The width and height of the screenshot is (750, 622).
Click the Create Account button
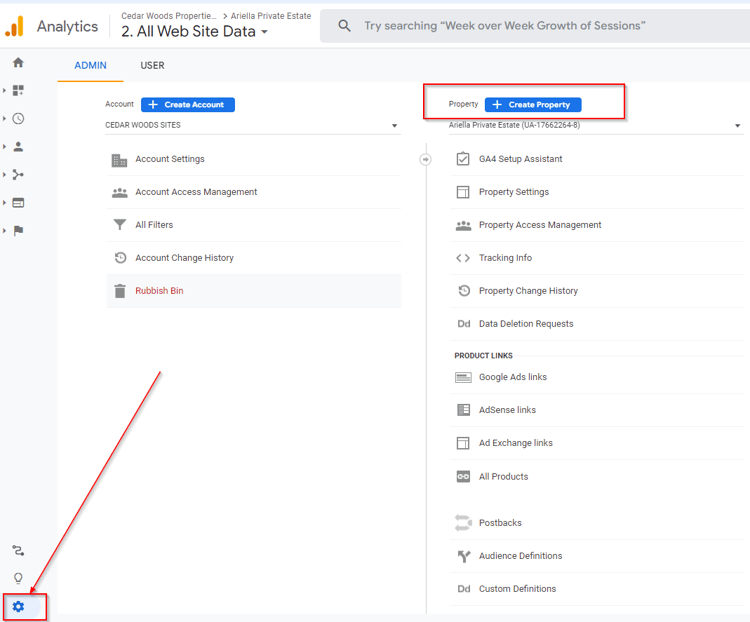(188, 105)
